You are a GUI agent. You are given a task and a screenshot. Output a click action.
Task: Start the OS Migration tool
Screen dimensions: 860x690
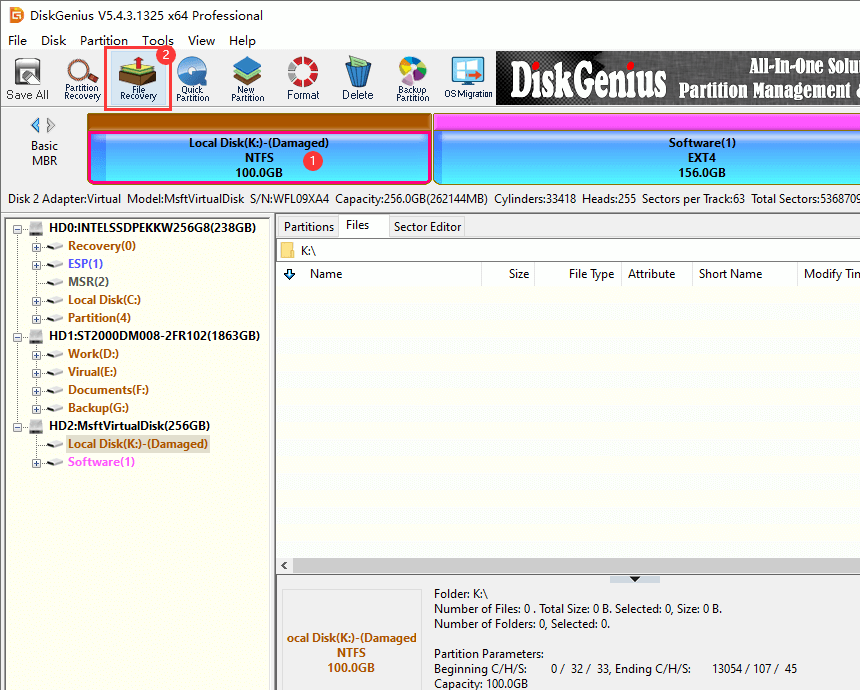pyautogui.click(x=468, y=79)
